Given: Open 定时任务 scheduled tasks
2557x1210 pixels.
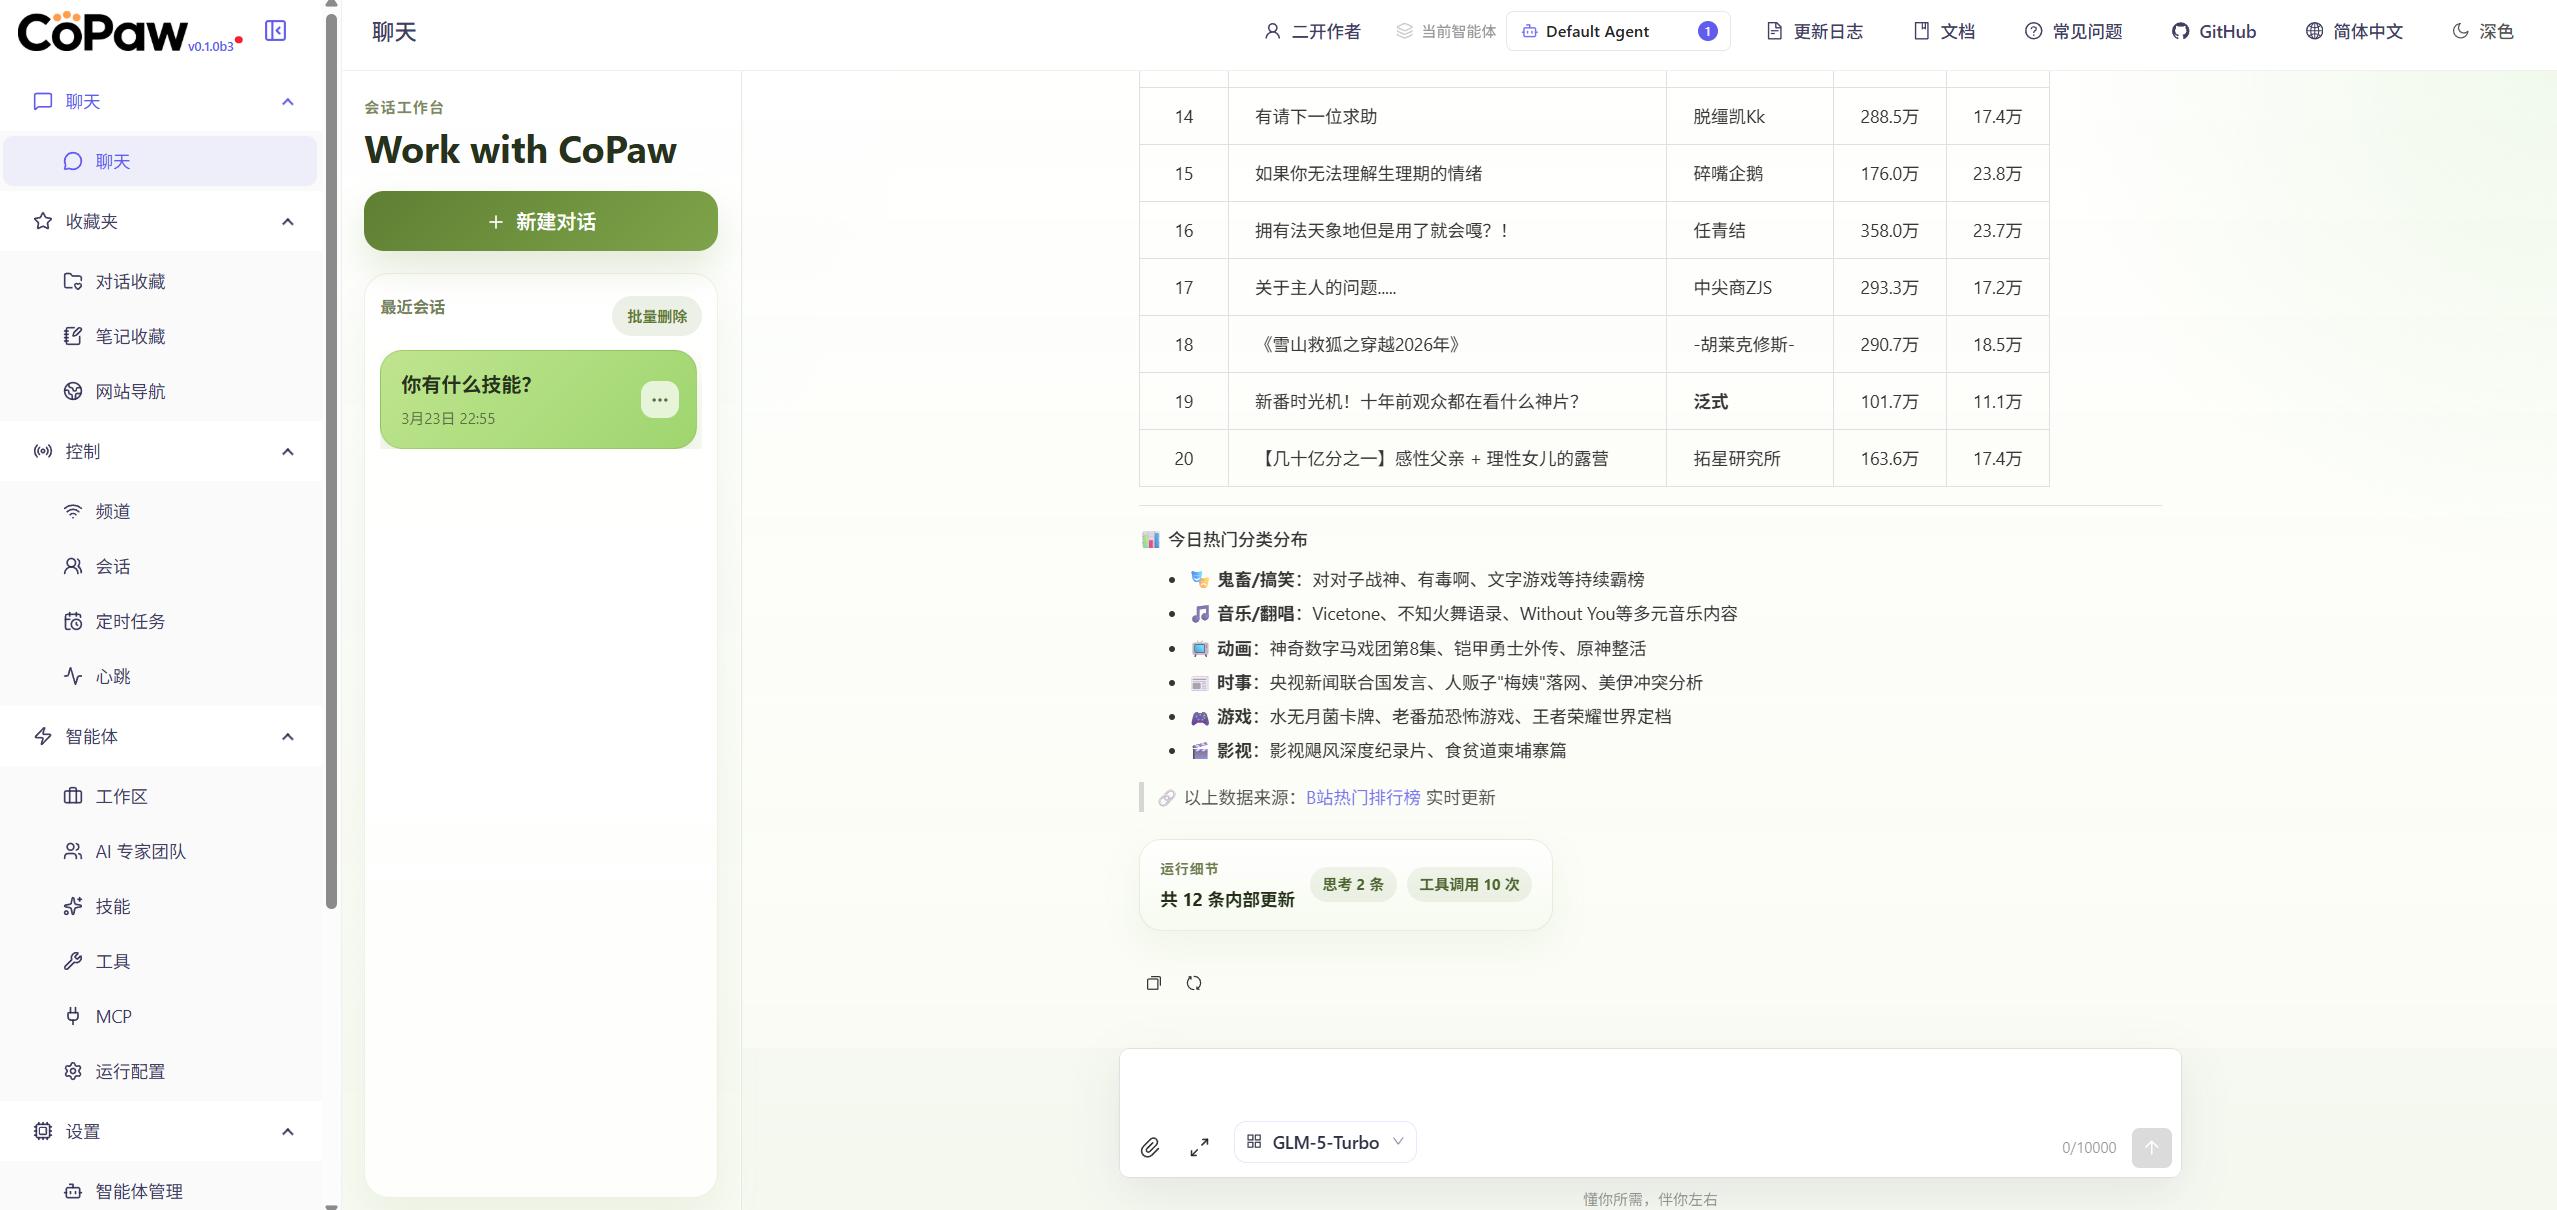Looking at the screenshot, I should tap(131, 621).
